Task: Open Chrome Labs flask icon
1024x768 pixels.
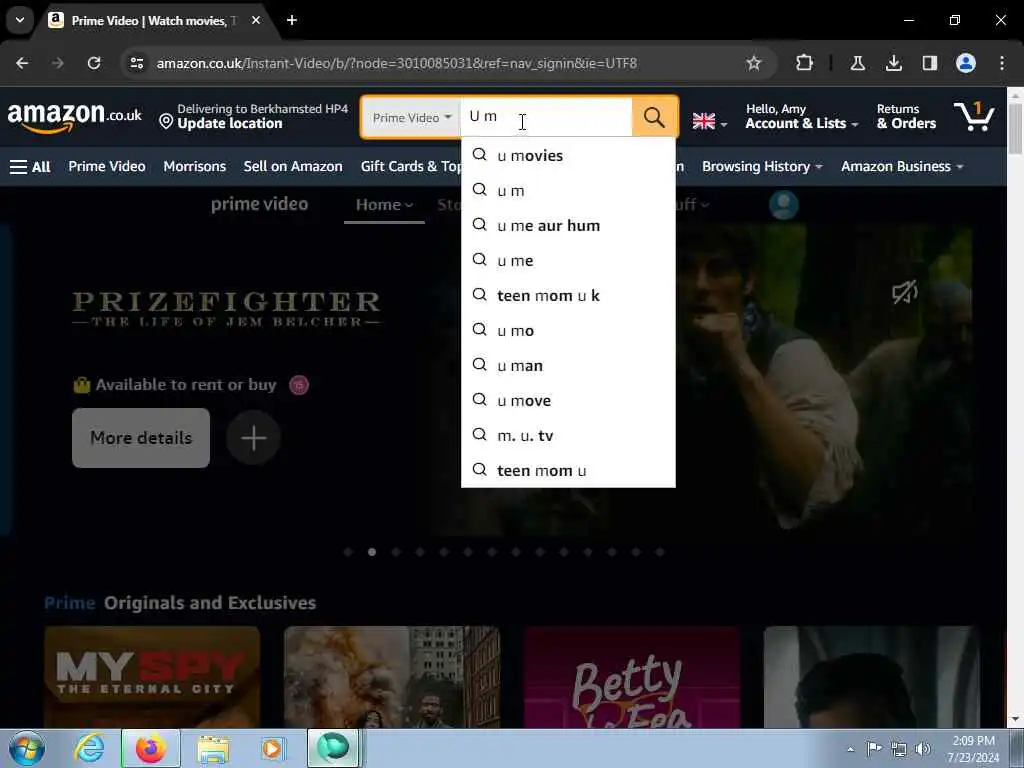Action: point(857,63)
